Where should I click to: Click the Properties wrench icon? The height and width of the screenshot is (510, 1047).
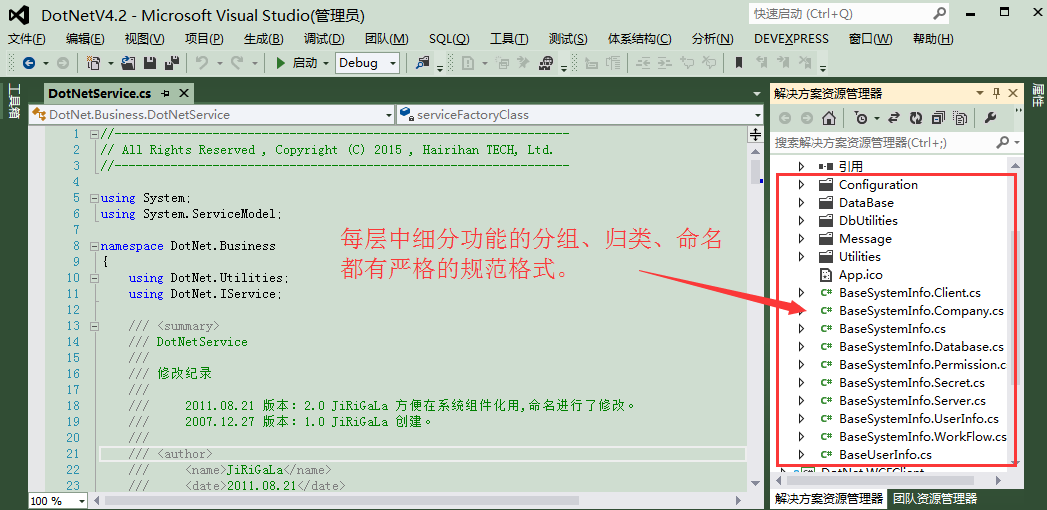click(x=990, y=118)
